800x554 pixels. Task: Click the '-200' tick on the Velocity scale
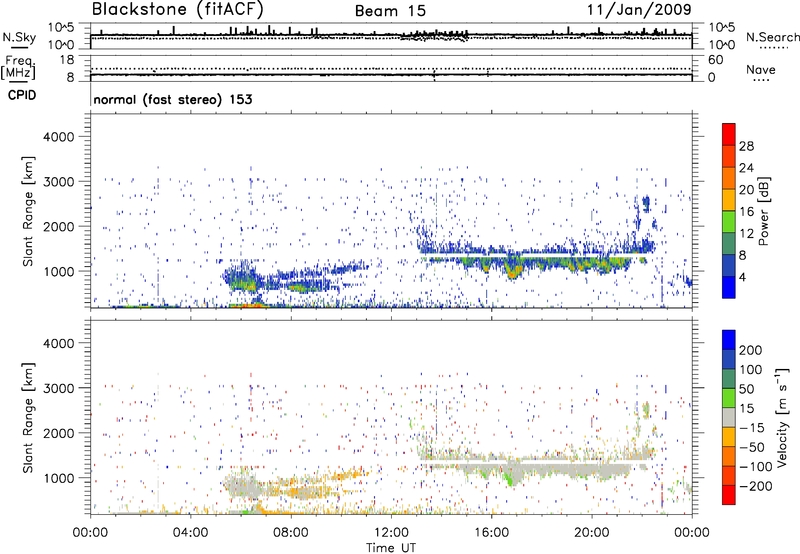tap(754, 486)
